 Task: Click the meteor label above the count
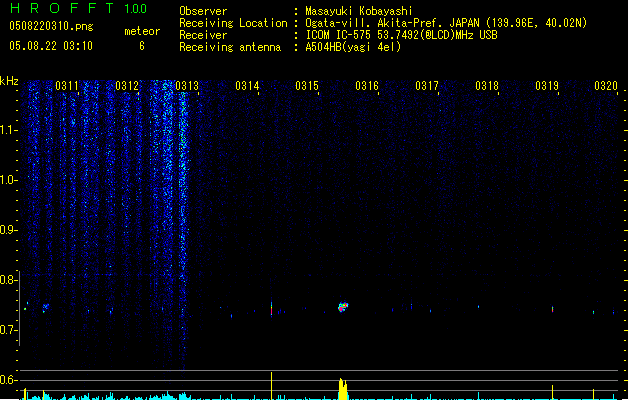[142, 31]
